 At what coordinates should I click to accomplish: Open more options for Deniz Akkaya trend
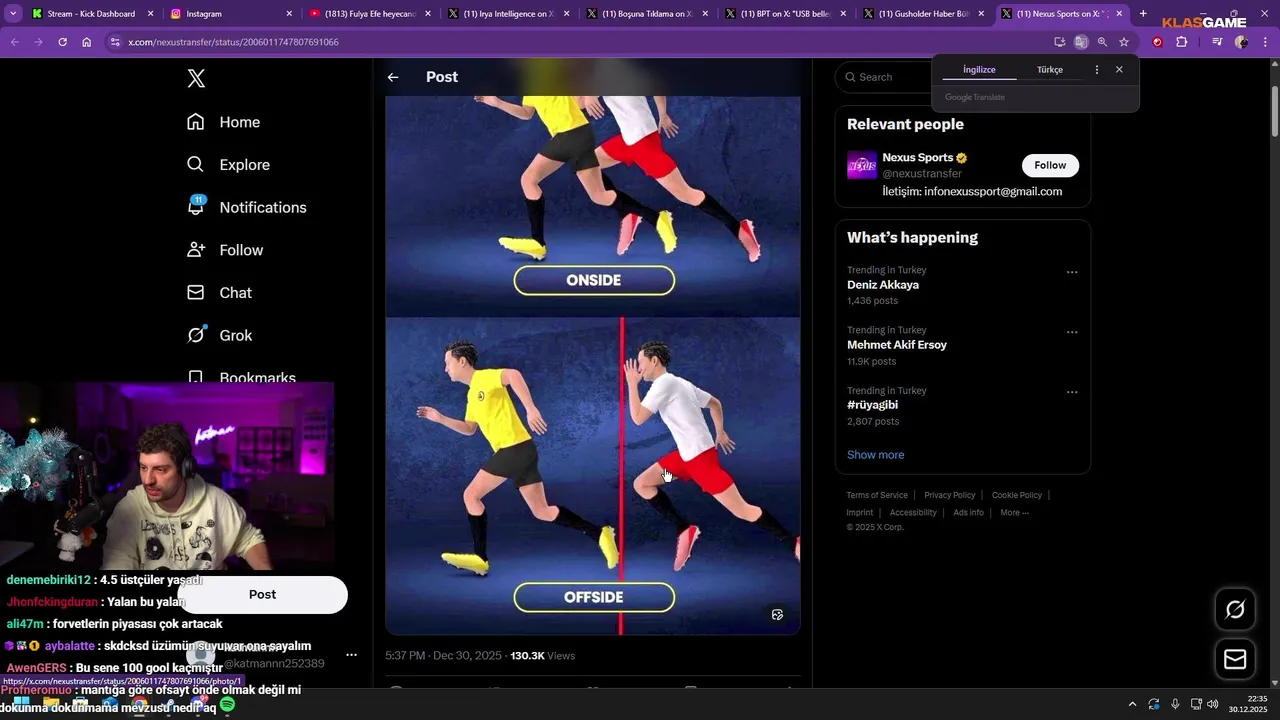coord(1072,272)
